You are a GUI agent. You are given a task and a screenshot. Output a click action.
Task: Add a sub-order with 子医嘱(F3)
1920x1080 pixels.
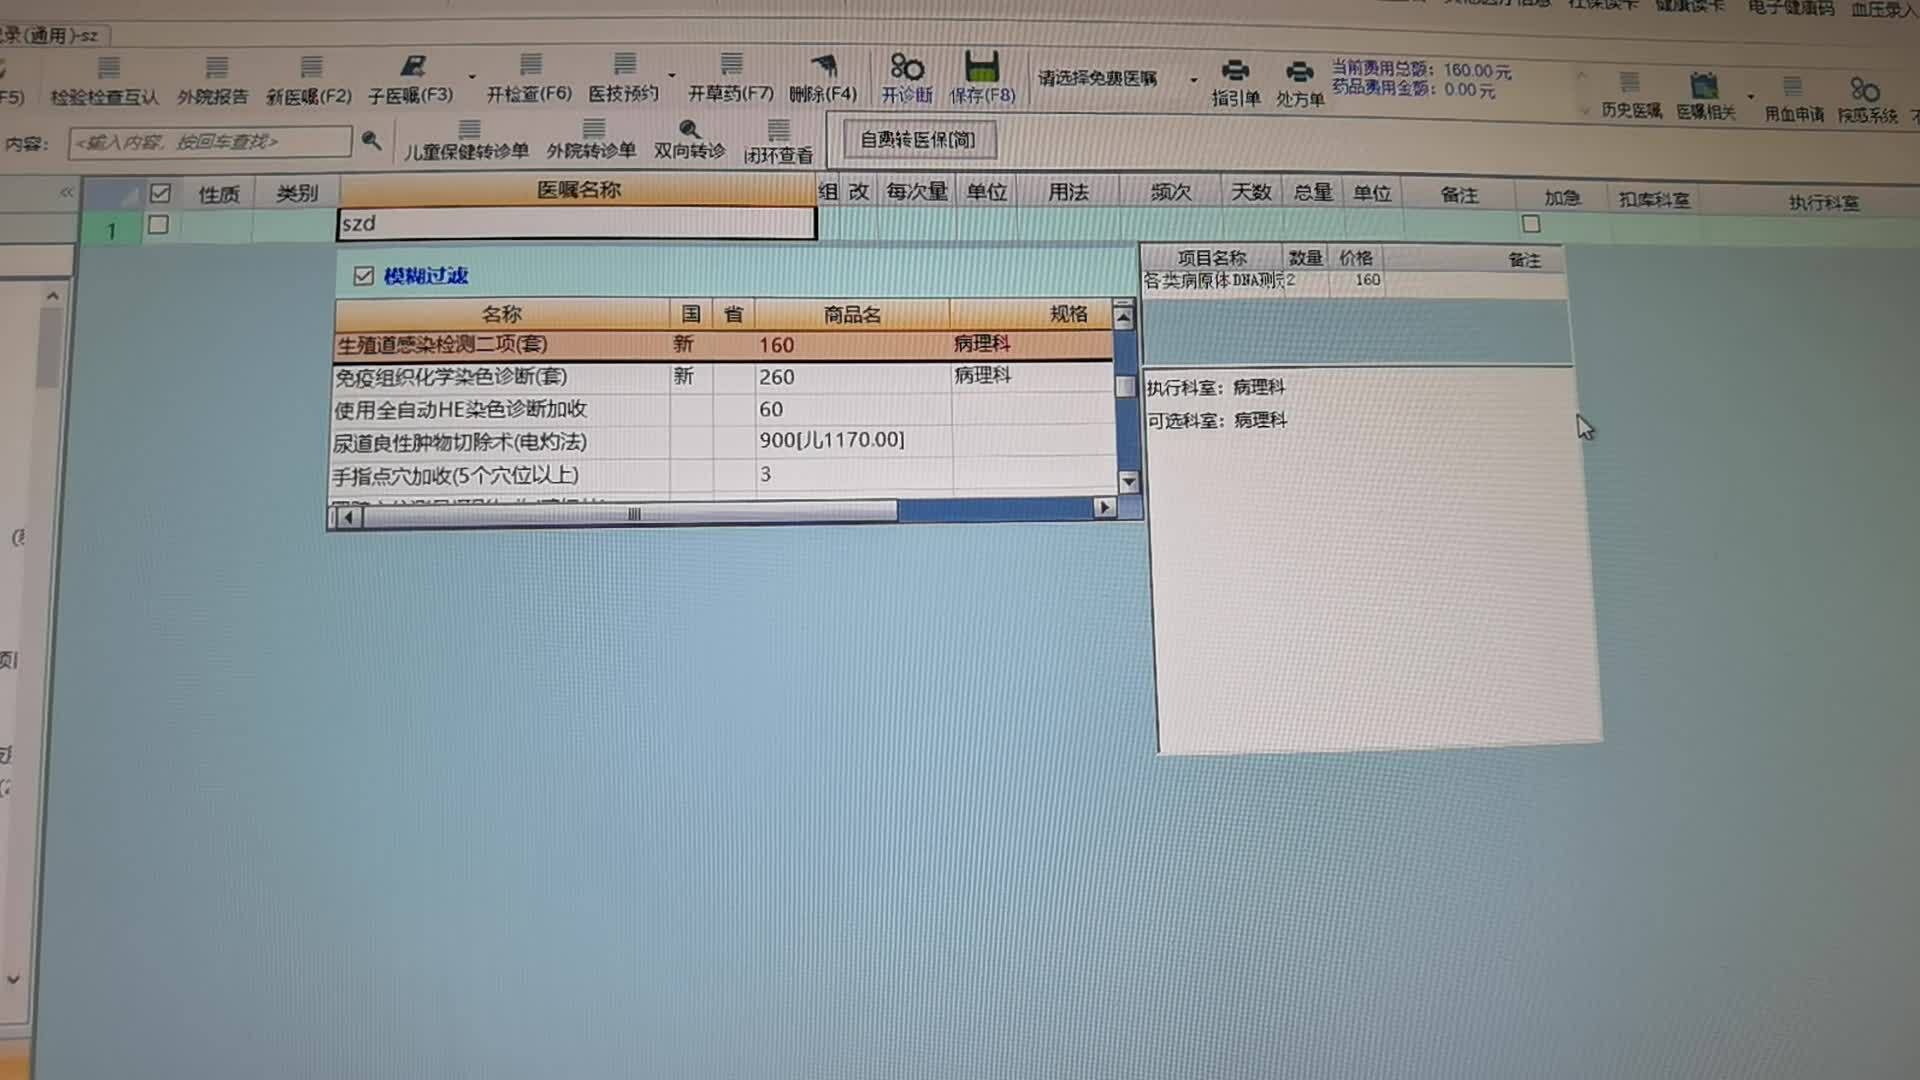coord(411,80)
